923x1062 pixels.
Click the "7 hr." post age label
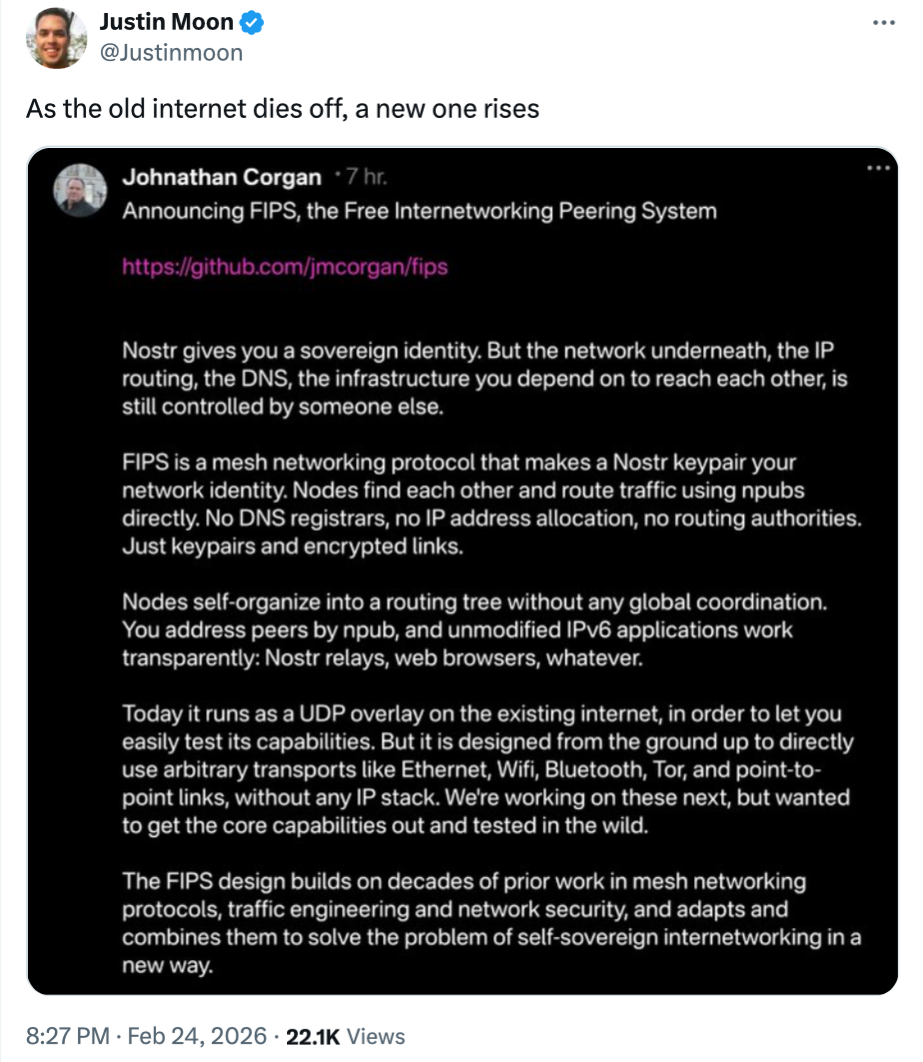point(364,178)
